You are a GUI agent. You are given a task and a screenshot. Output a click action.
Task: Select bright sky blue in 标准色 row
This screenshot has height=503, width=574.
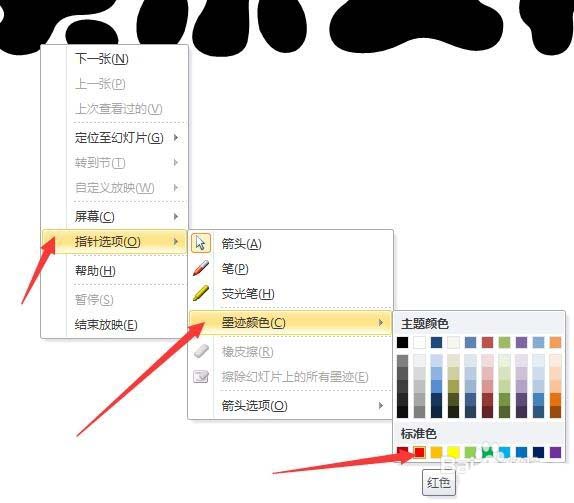click(504, 452)
